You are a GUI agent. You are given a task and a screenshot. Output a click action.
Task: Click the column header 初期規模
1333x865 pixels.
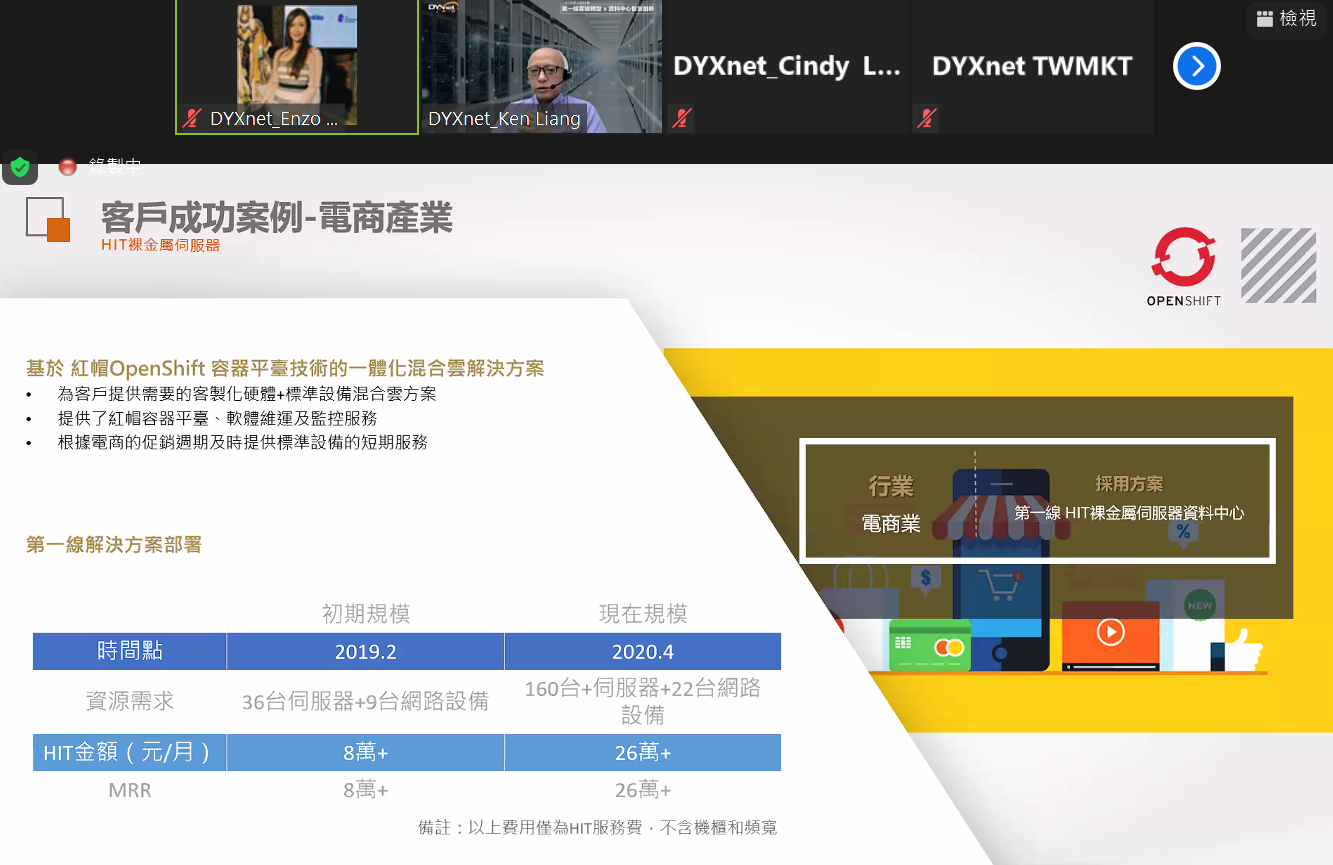pyautogui.click(x=365, y=613)
